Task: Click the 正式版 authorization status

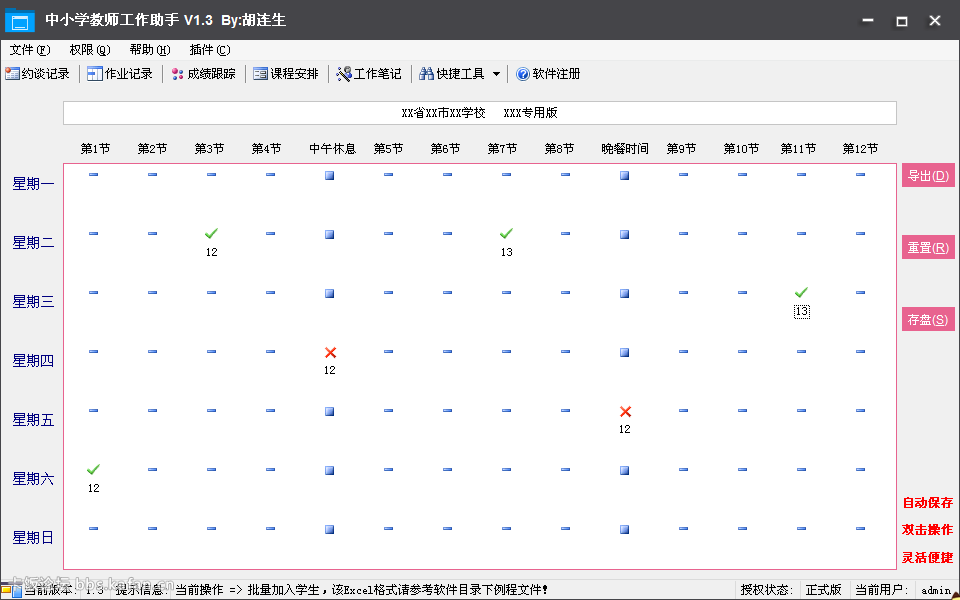Action: (x=823, y=590)
